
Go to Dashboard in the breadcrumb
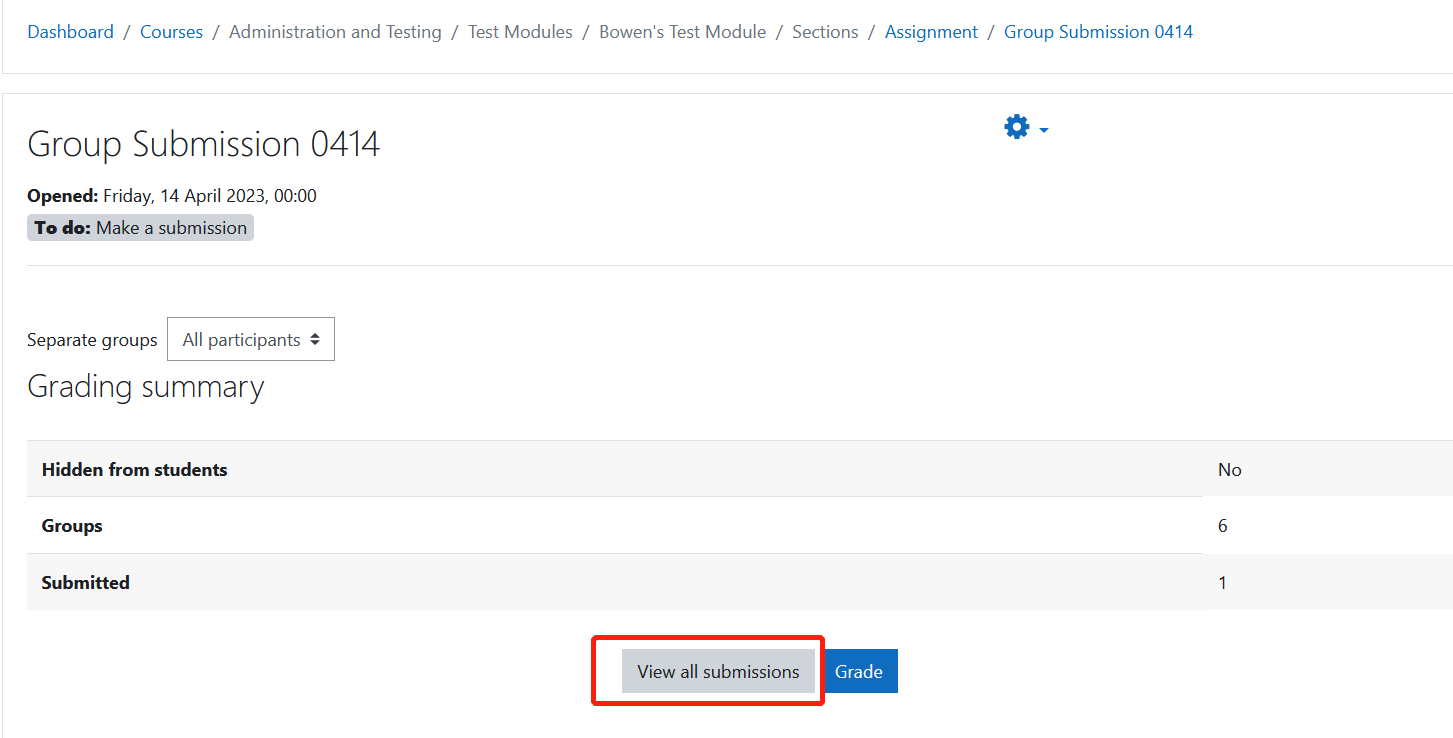pos(70,32)
